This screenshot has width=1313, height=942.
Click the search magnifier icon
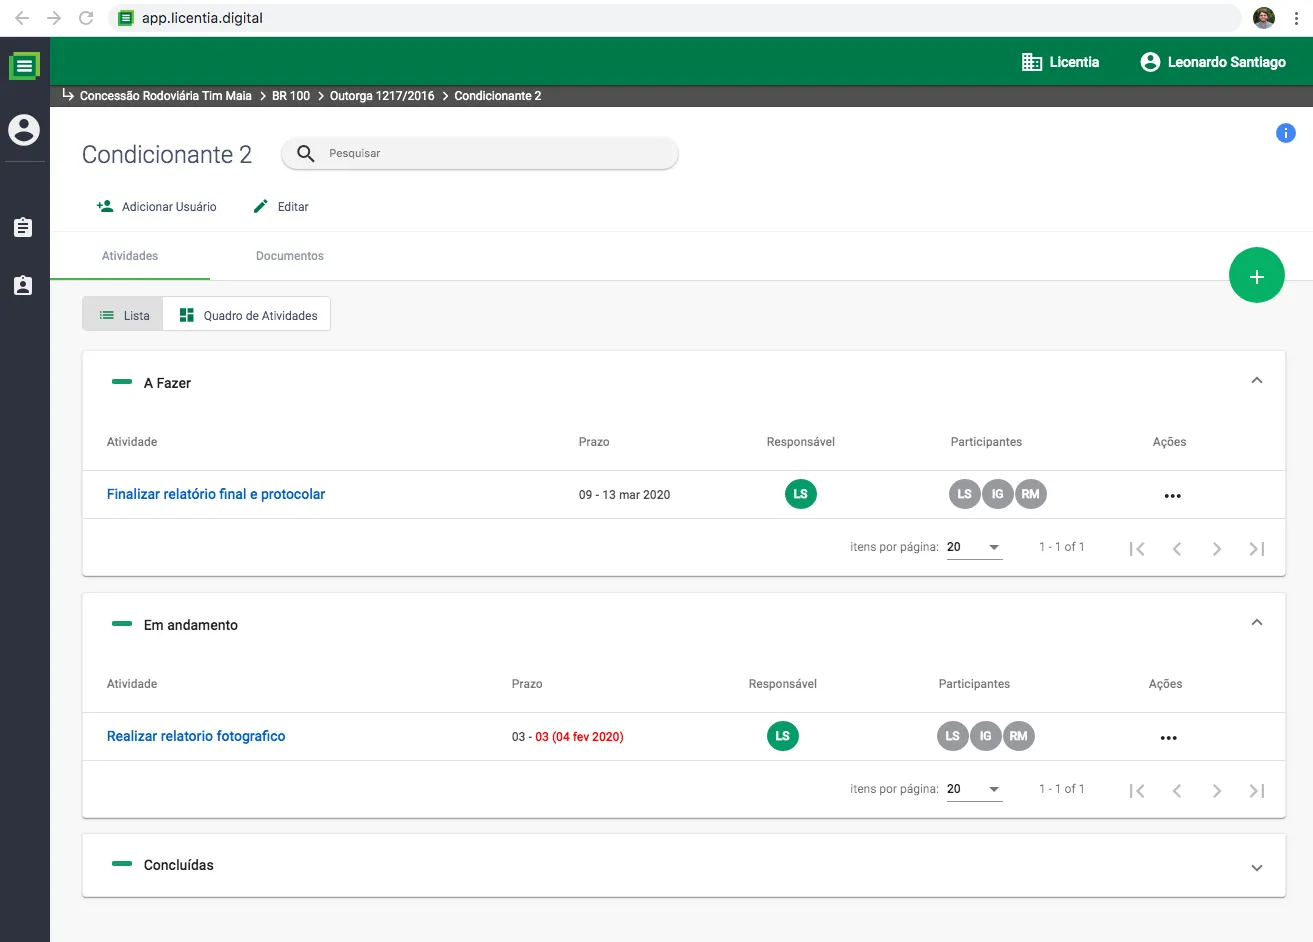point(306,153)
